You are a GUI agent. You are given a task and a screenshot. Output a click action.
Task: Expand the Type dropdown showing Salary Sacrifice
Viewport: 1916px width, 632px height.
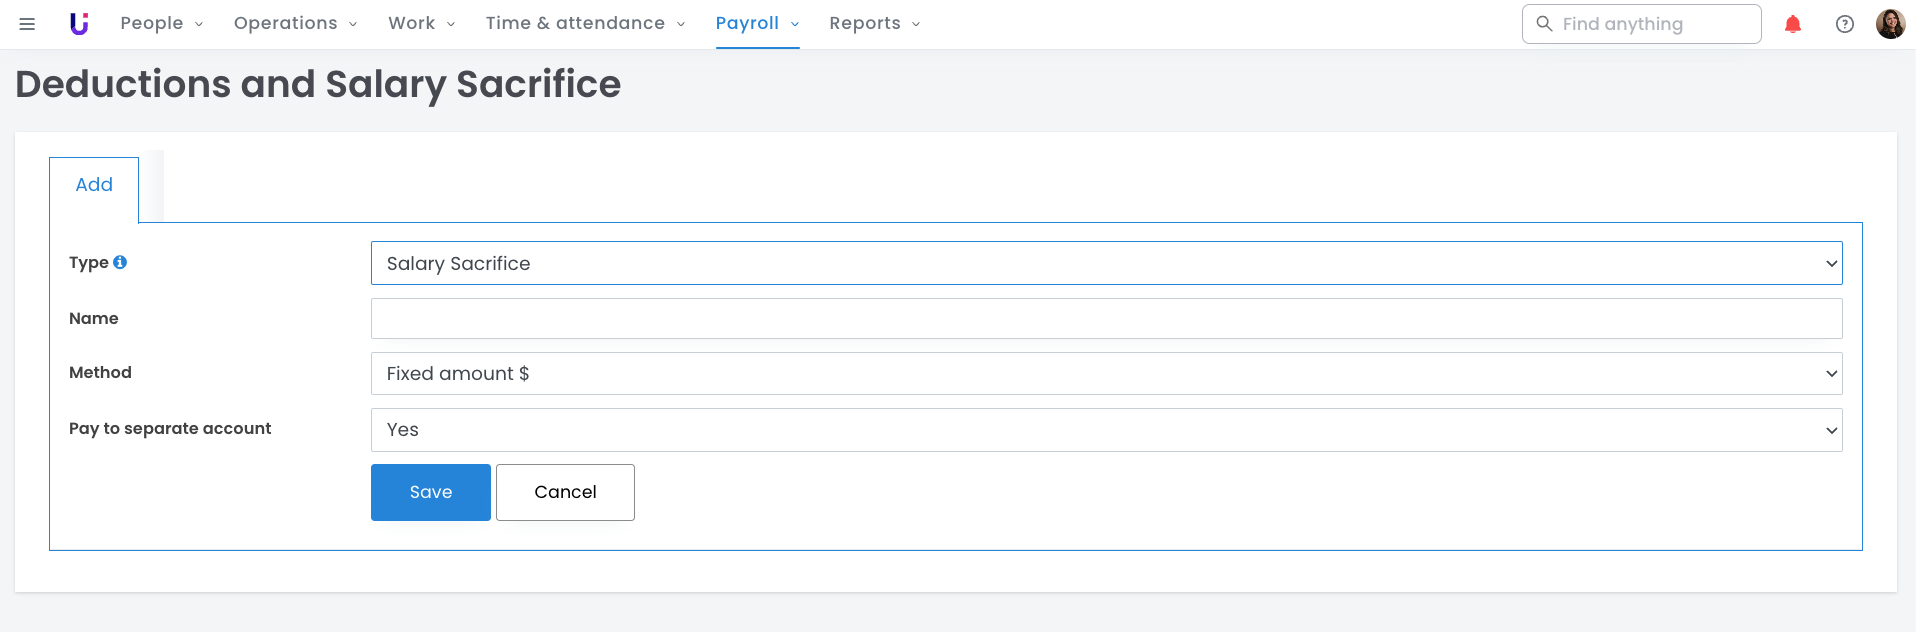pos(1105,263)
